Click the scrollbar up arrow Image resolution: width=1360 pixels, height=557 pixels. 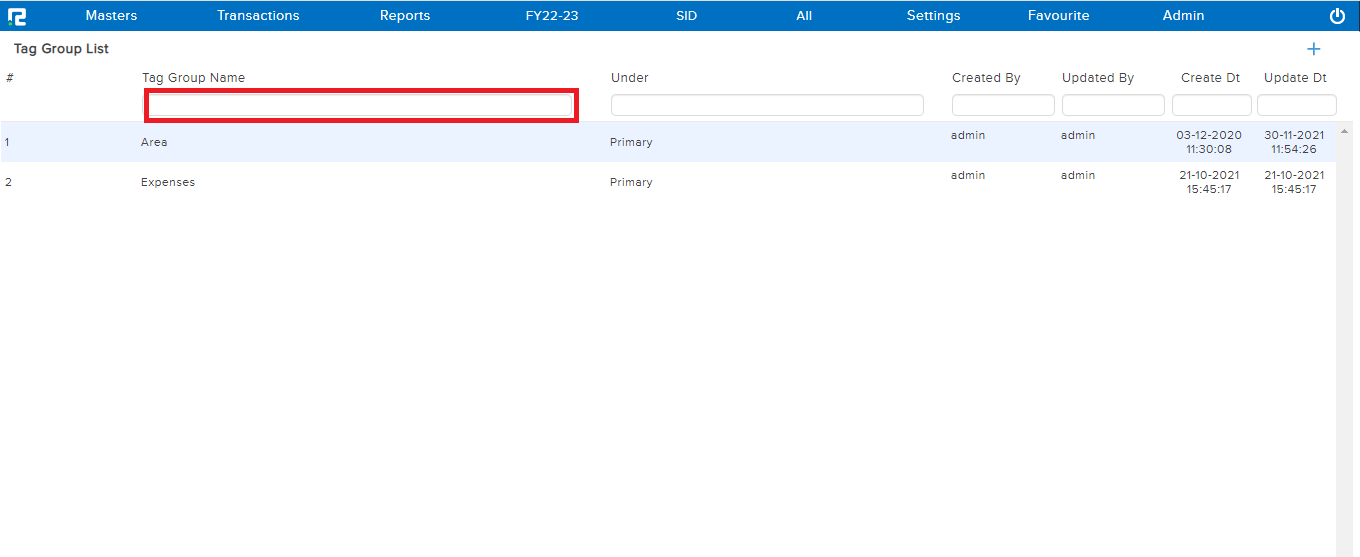pyautogui.click(x=1345, y=130)
